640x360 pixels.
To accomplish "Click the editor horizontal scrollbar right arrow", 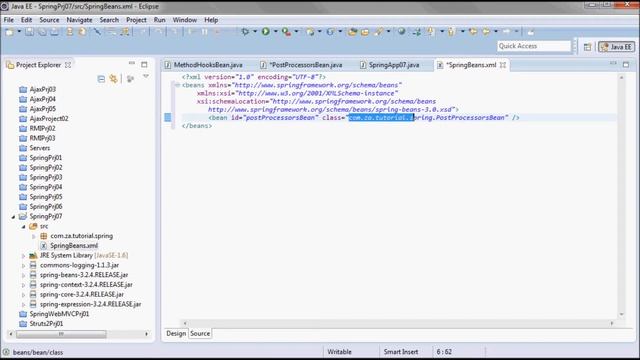I will click(x=612, y=323).
